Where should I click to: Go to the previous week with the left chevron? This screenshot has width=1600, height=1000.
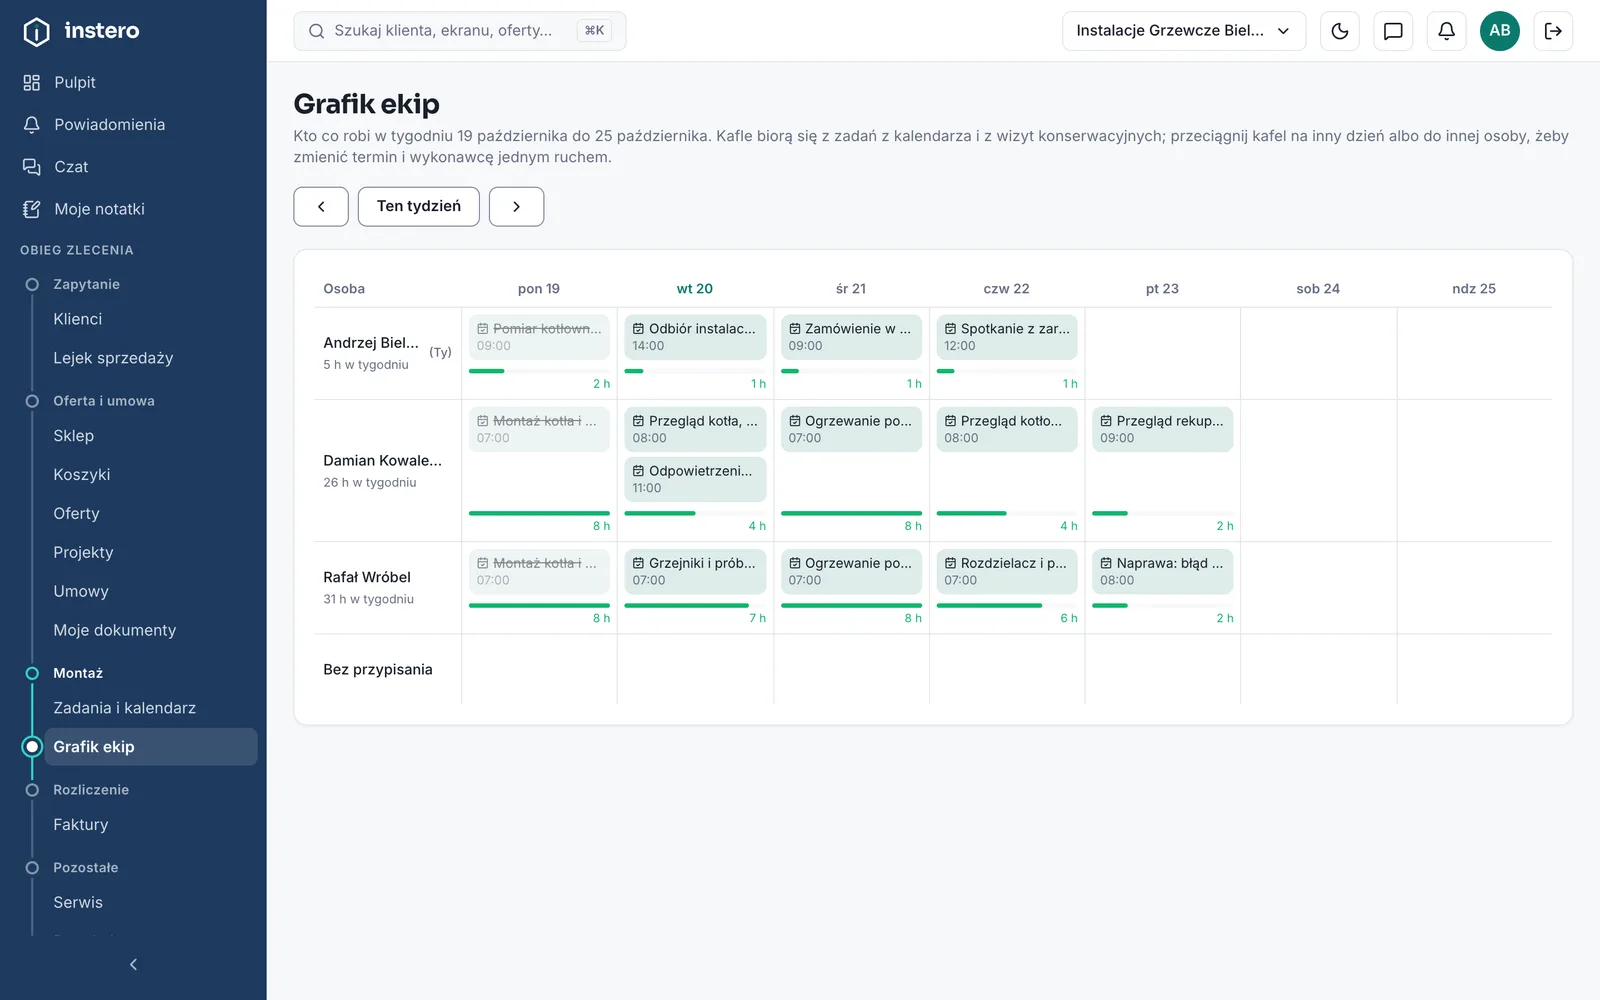[x=321, y=206]
